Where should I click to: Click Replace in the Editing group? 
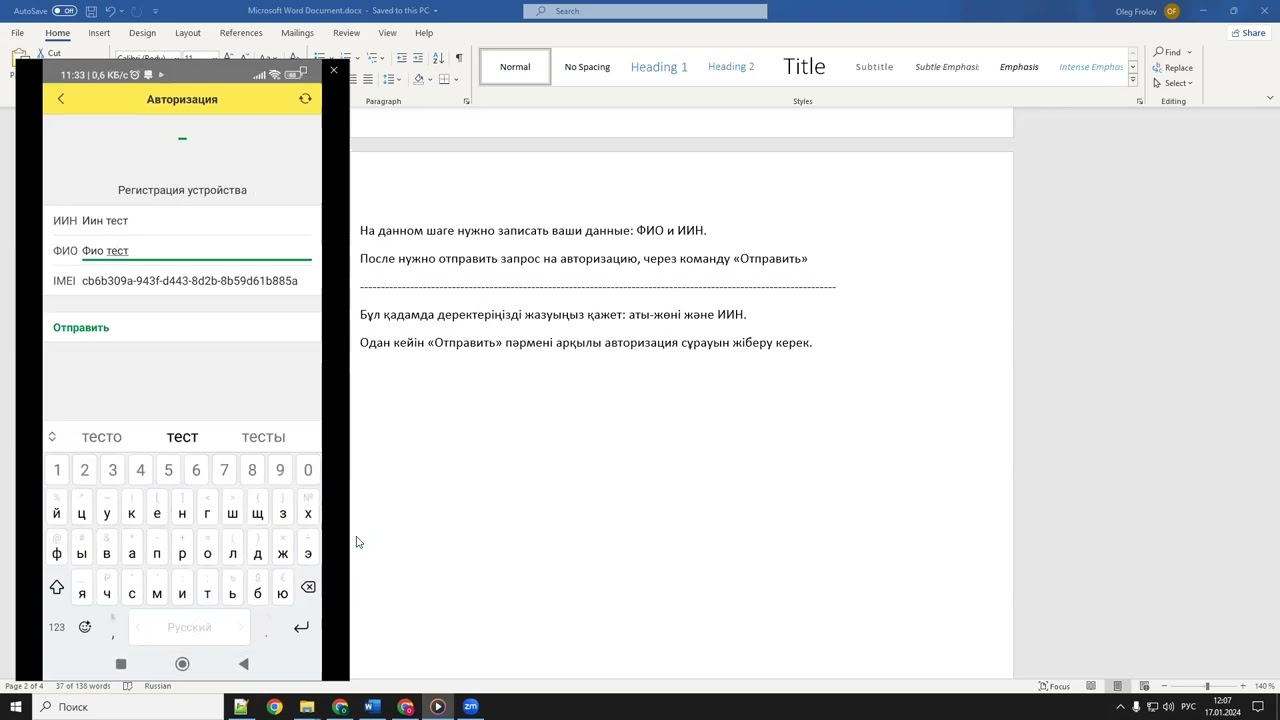[1172, 68]
